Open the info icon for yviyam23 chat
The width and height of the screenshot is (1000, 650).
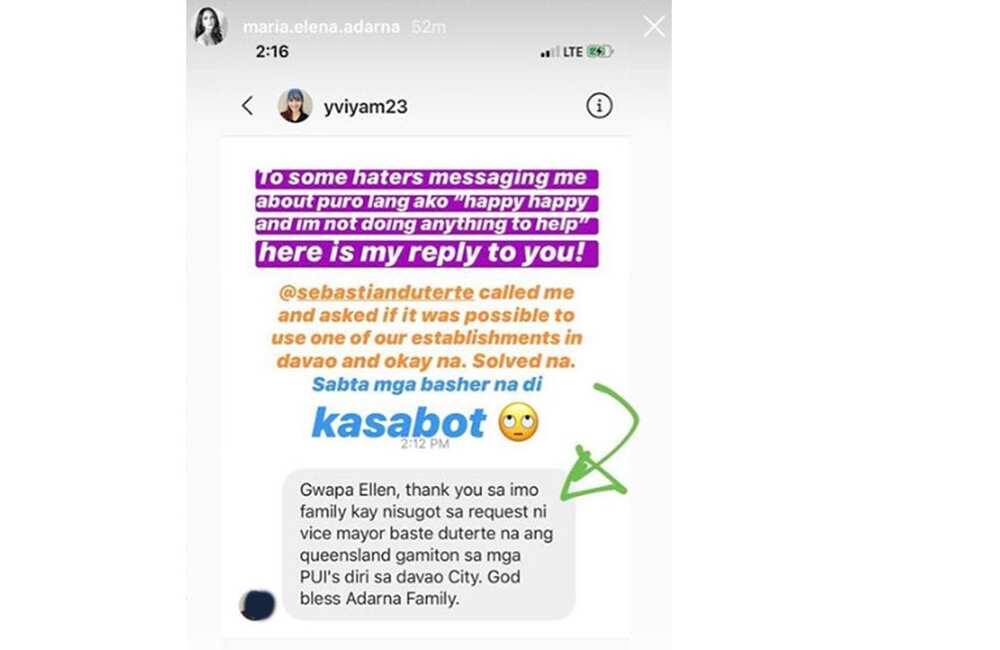[599, 105]
